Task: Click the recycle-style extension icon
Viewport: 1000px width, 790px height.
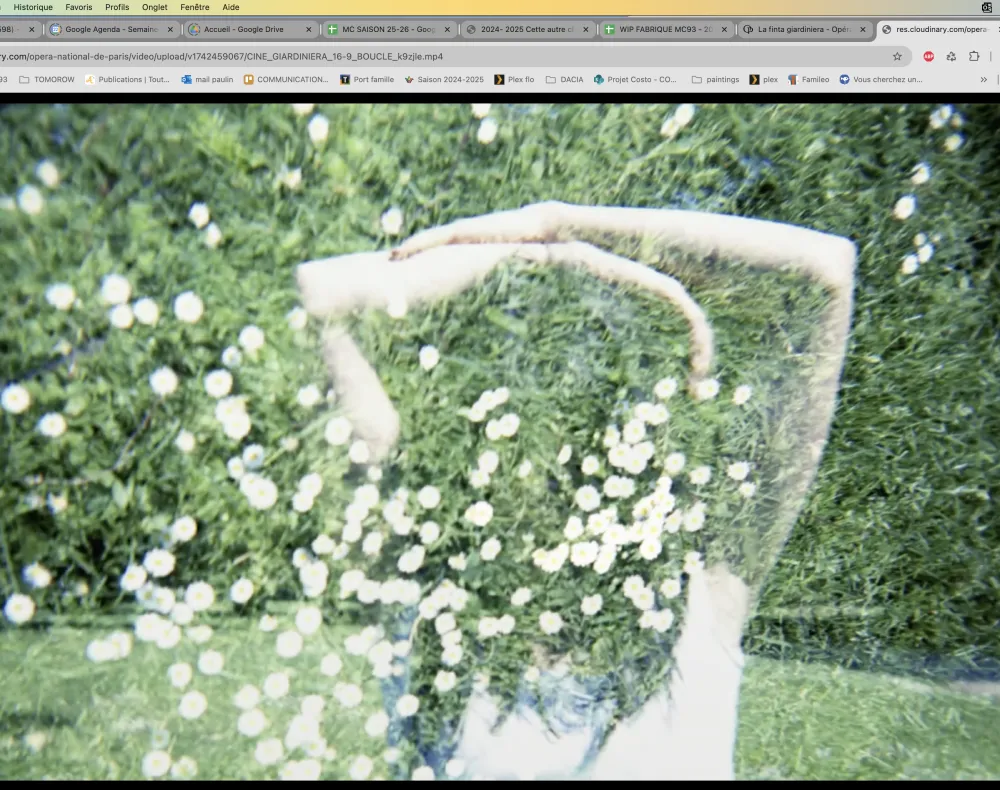Action: (951, 57)
